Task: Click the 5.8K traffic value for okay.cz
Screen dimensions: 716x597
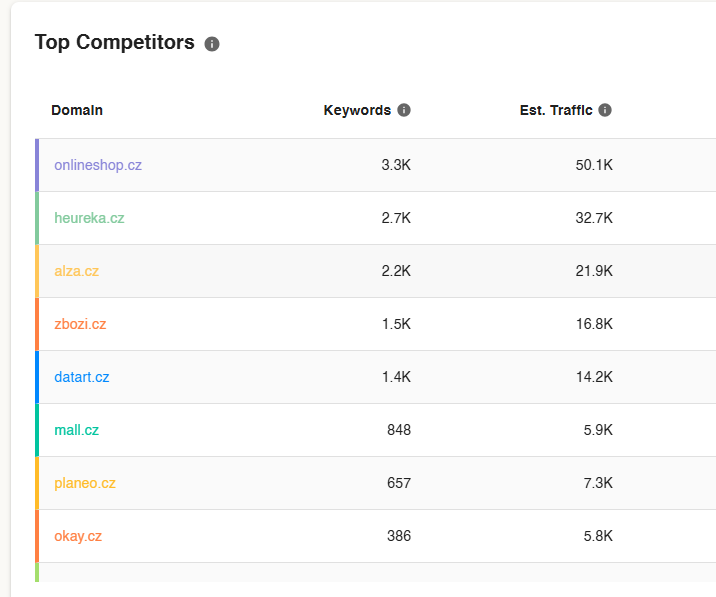Action: (x=598, y=536)
